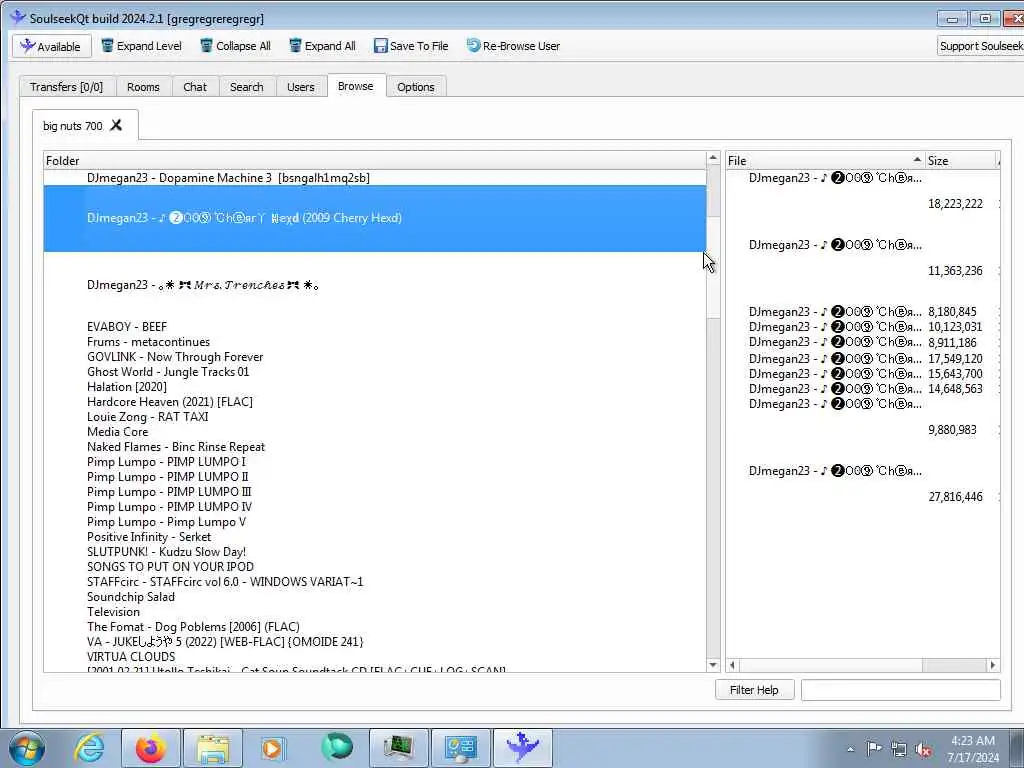Select the file sized 17,549,120
The height and width of the screenshot is (768, 1024).
point(862,359)
